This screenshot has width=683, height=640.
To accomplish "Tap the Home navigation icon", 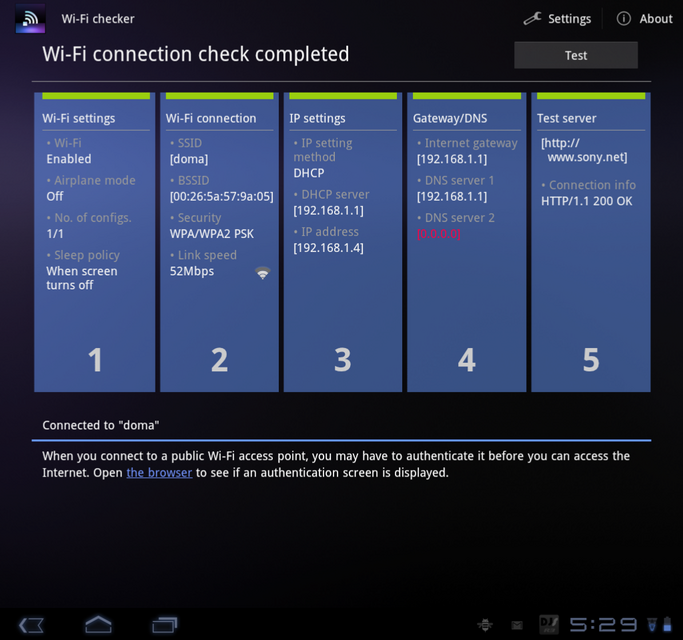I will point(98,624).
